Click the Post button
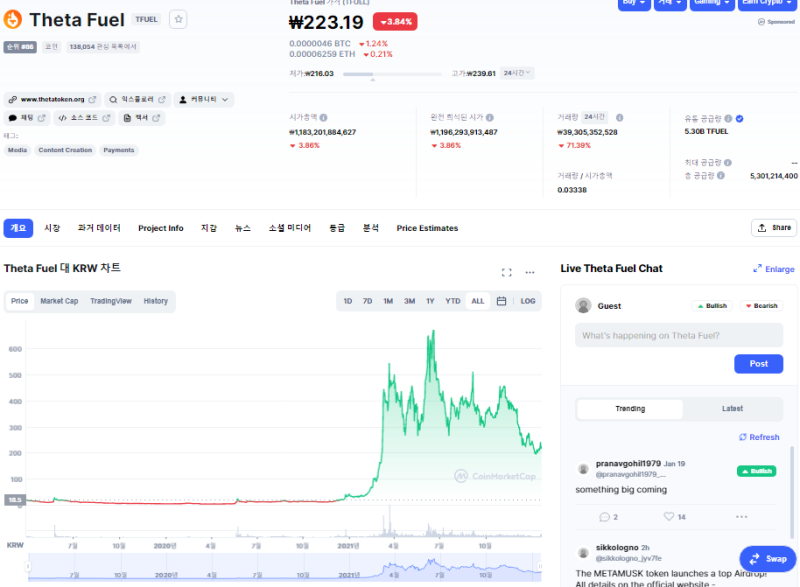Viewport: 800px width, 587px height. coord(758,364)
